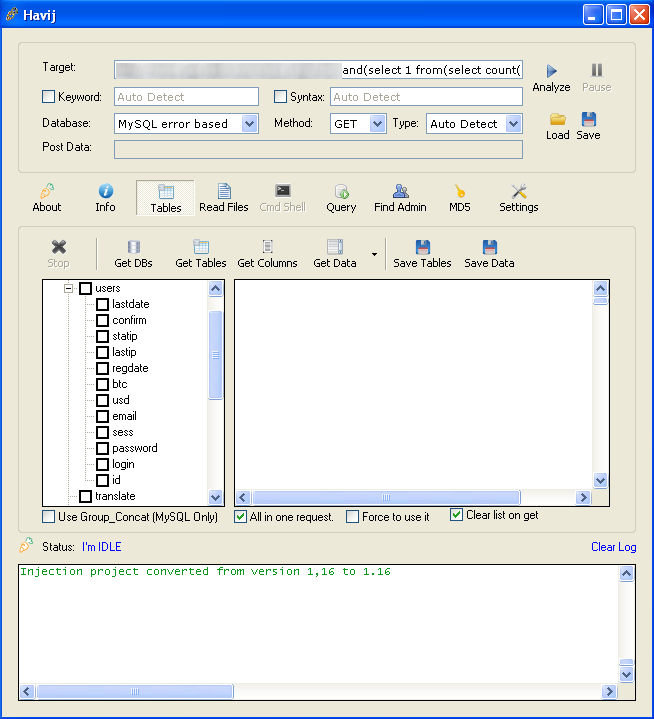Check the password column checkbox
The height and width of the screenshot is (719, 654).
[102, 448]
